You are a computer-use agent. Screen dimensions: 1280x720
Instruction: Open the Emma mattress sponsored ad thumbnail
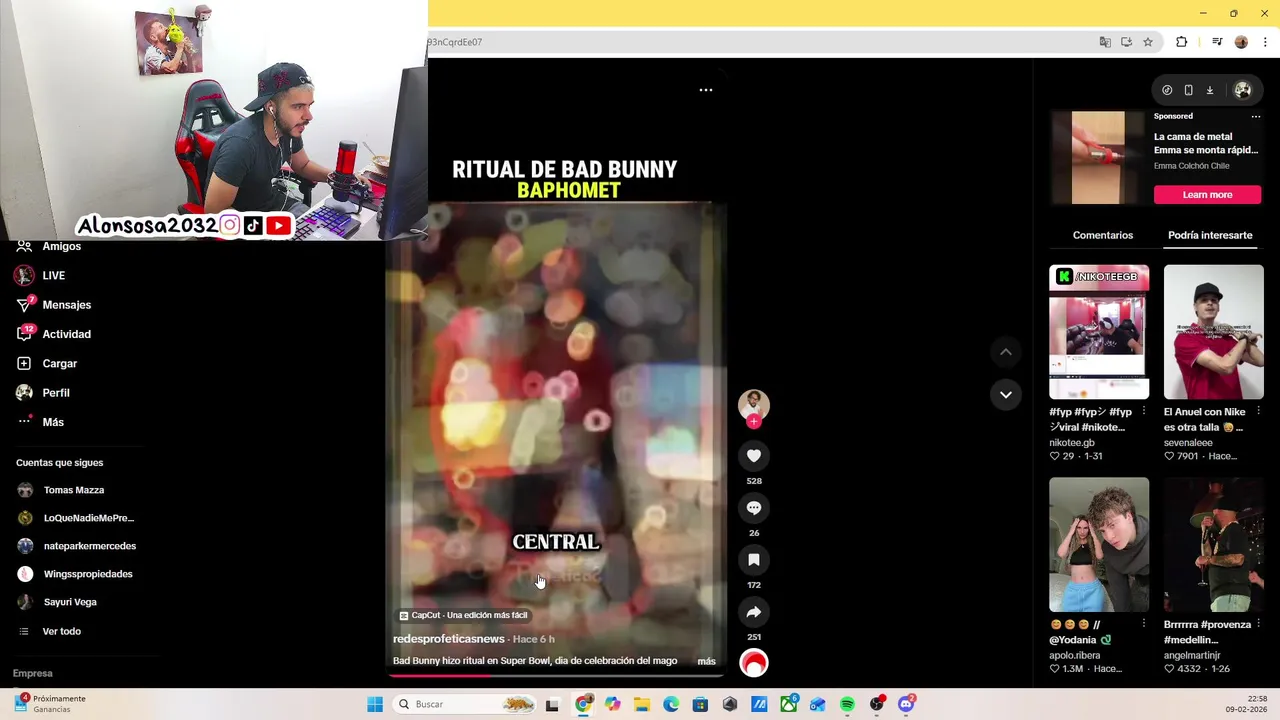point(1098,157)
